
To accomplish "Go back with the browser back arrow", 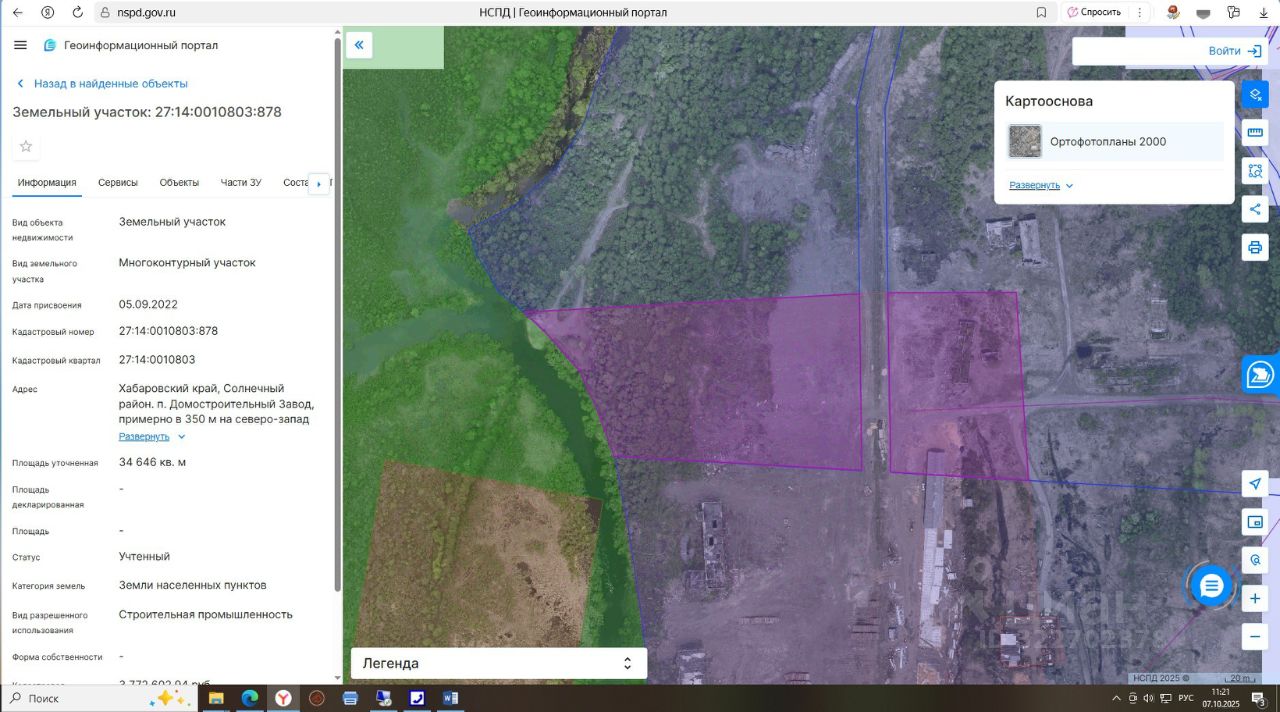I will point(17,12).
